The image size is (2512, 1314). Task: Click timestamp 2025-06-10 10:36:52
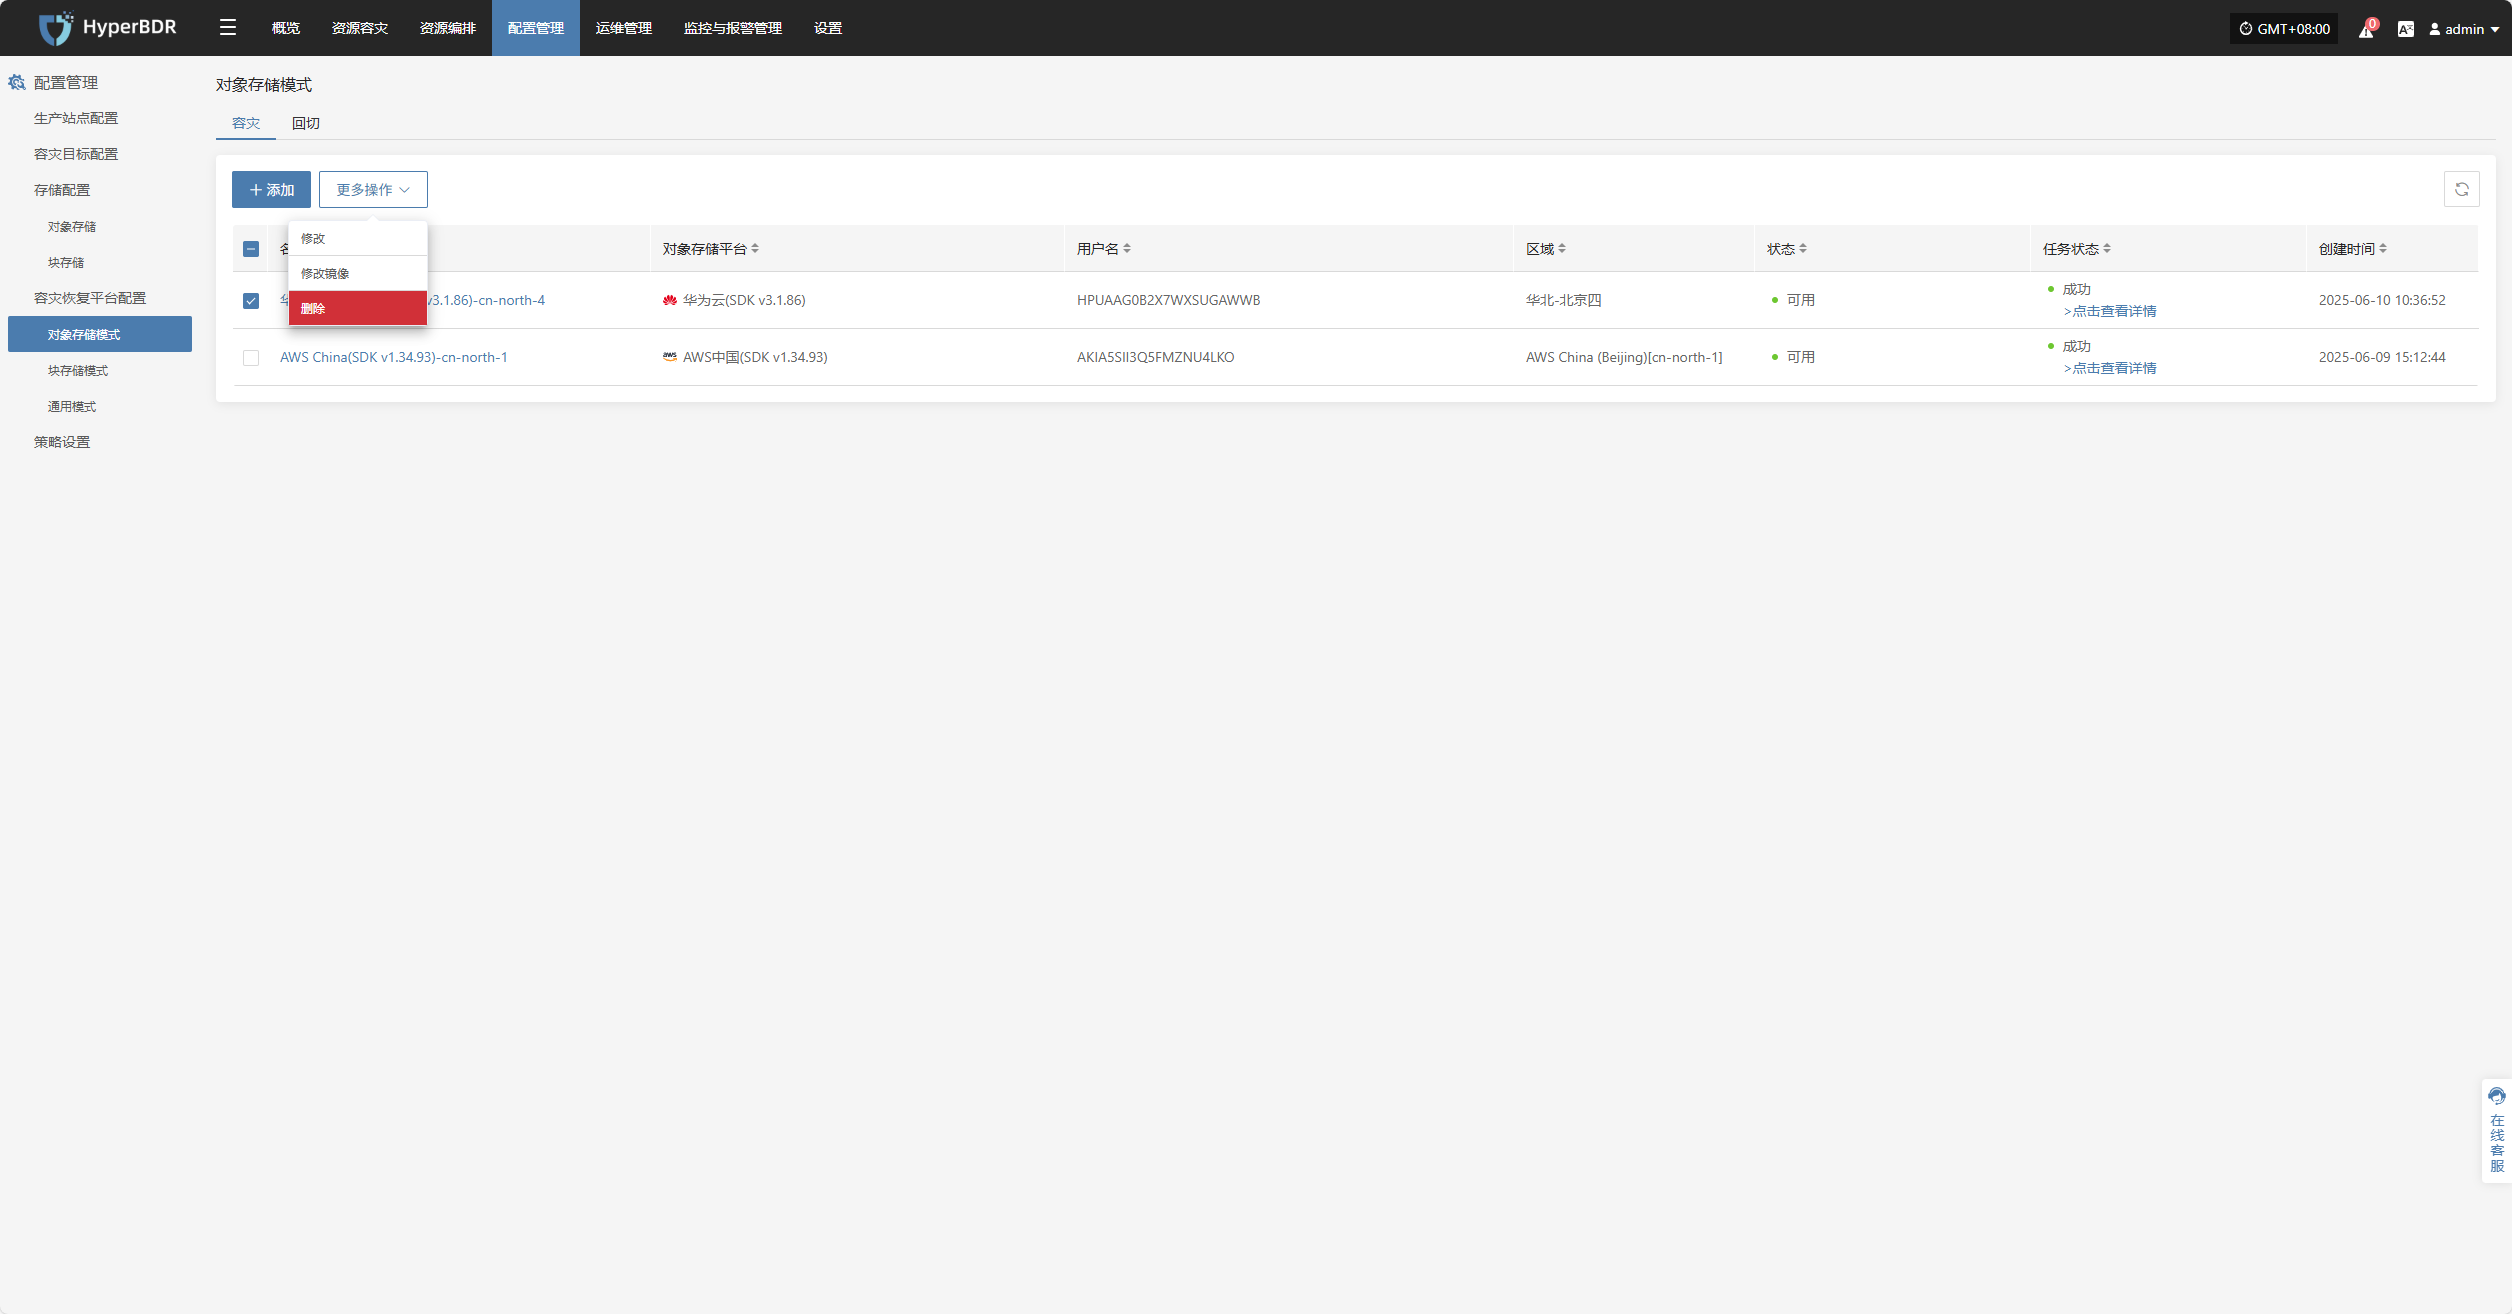click(x=2382, y=300)
